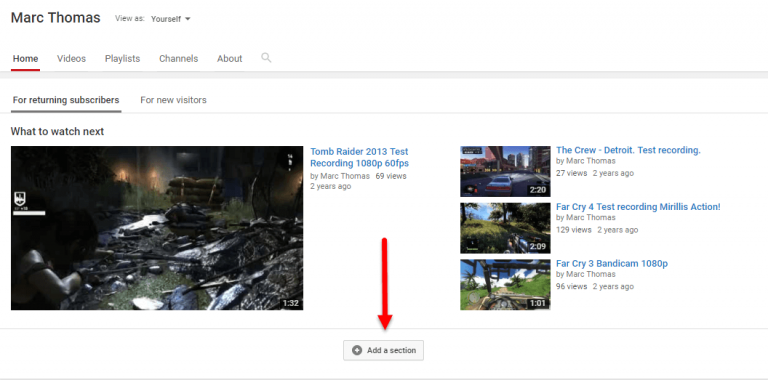Click the Far Cry 4 thumbnail showing 2:09

click(505, 228)
